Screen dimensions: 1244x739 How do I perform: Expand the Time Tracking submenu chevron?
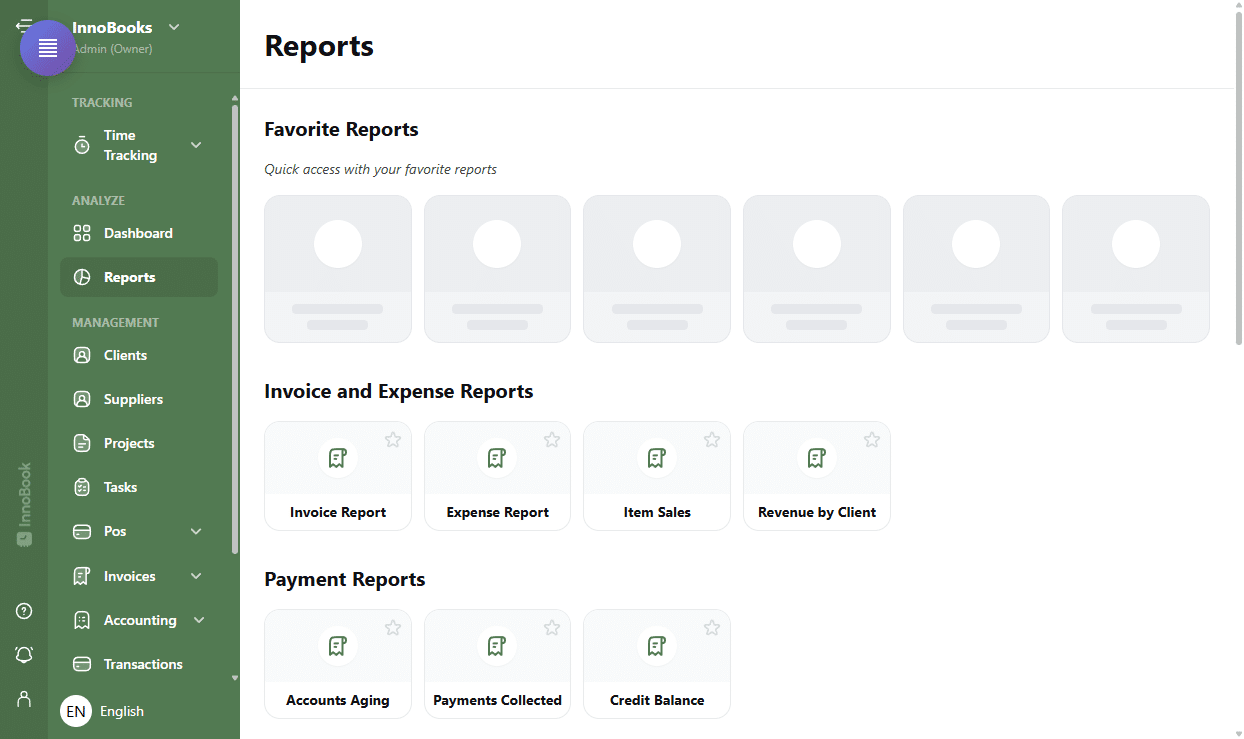pyautogui.click(x=196, y=145)
